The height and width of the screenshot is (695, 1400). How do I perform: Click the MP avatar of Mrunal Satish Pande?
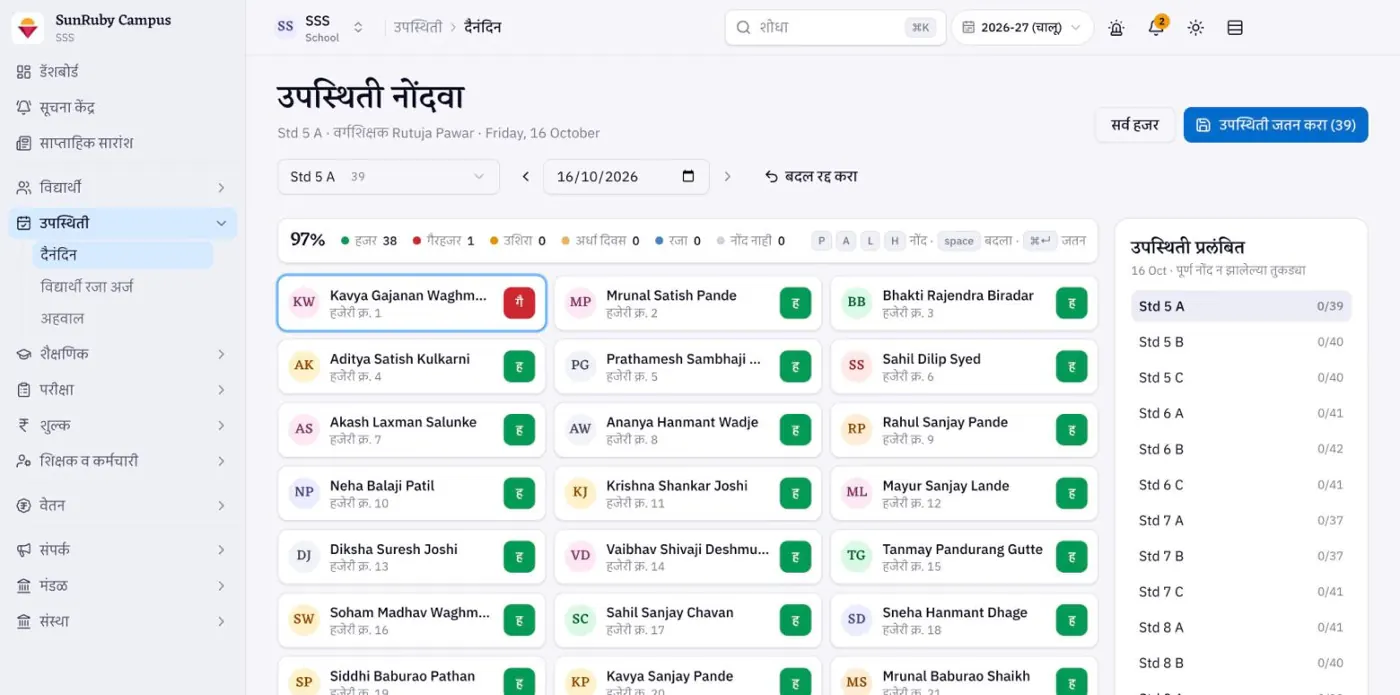580,302
